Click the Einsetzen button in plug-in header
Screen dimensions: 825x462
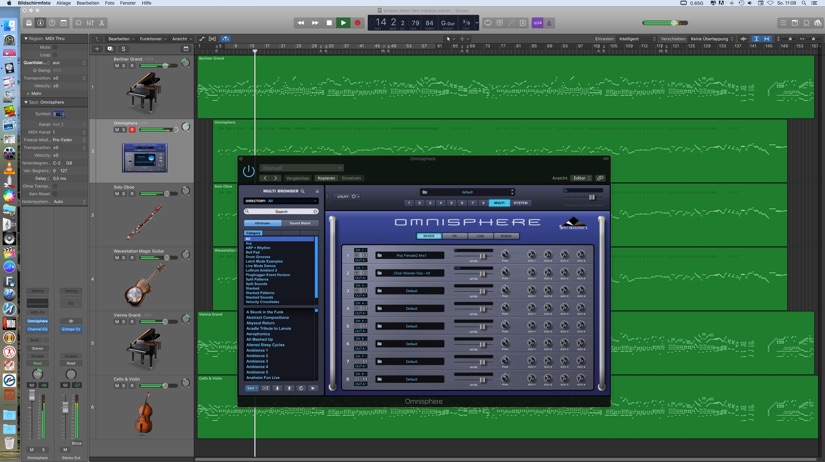[x=351, y=178]
